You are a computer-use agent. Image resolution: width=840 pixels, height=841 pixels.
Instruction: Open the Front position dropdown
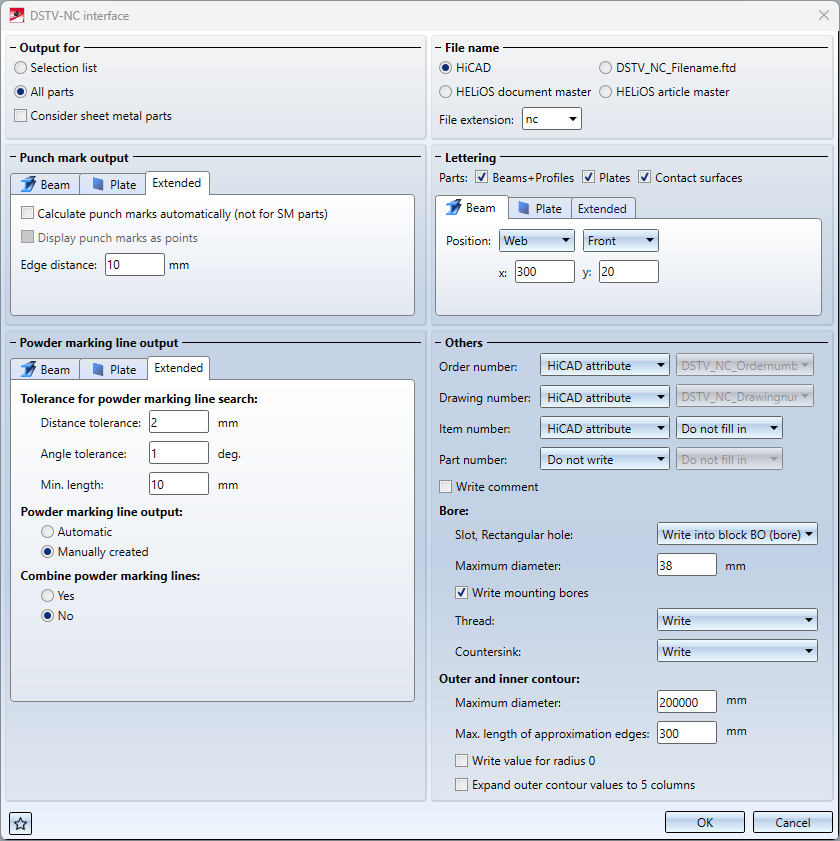[621, 240]
